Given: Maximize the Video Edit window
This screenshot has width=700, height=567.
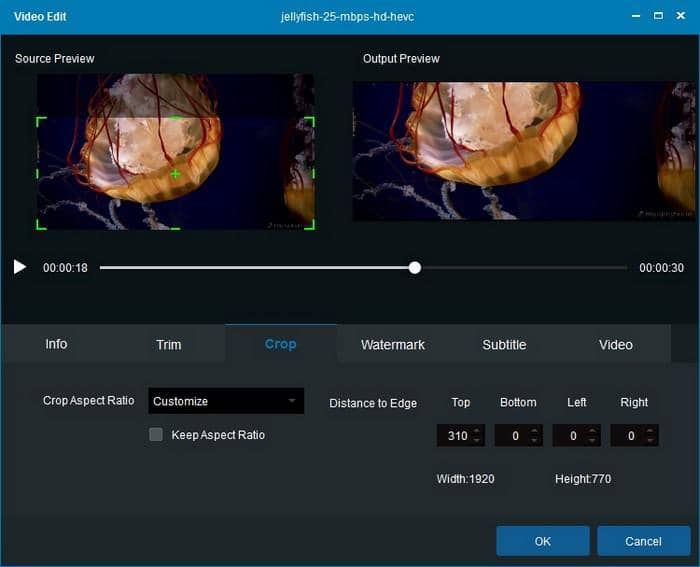Looking at the screenshot, I should [658, 16].
